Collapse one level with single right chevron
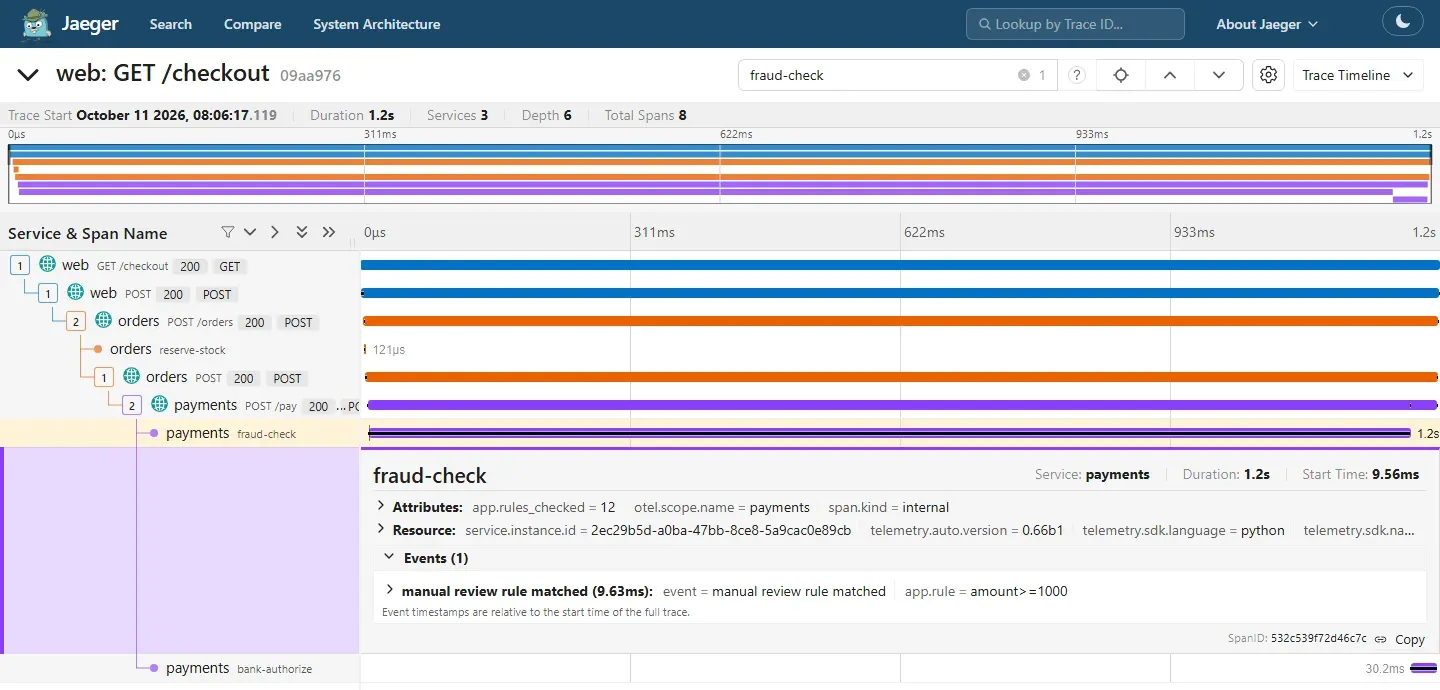The width and height of the screenshot is (1440, 690). click(275, 232)
